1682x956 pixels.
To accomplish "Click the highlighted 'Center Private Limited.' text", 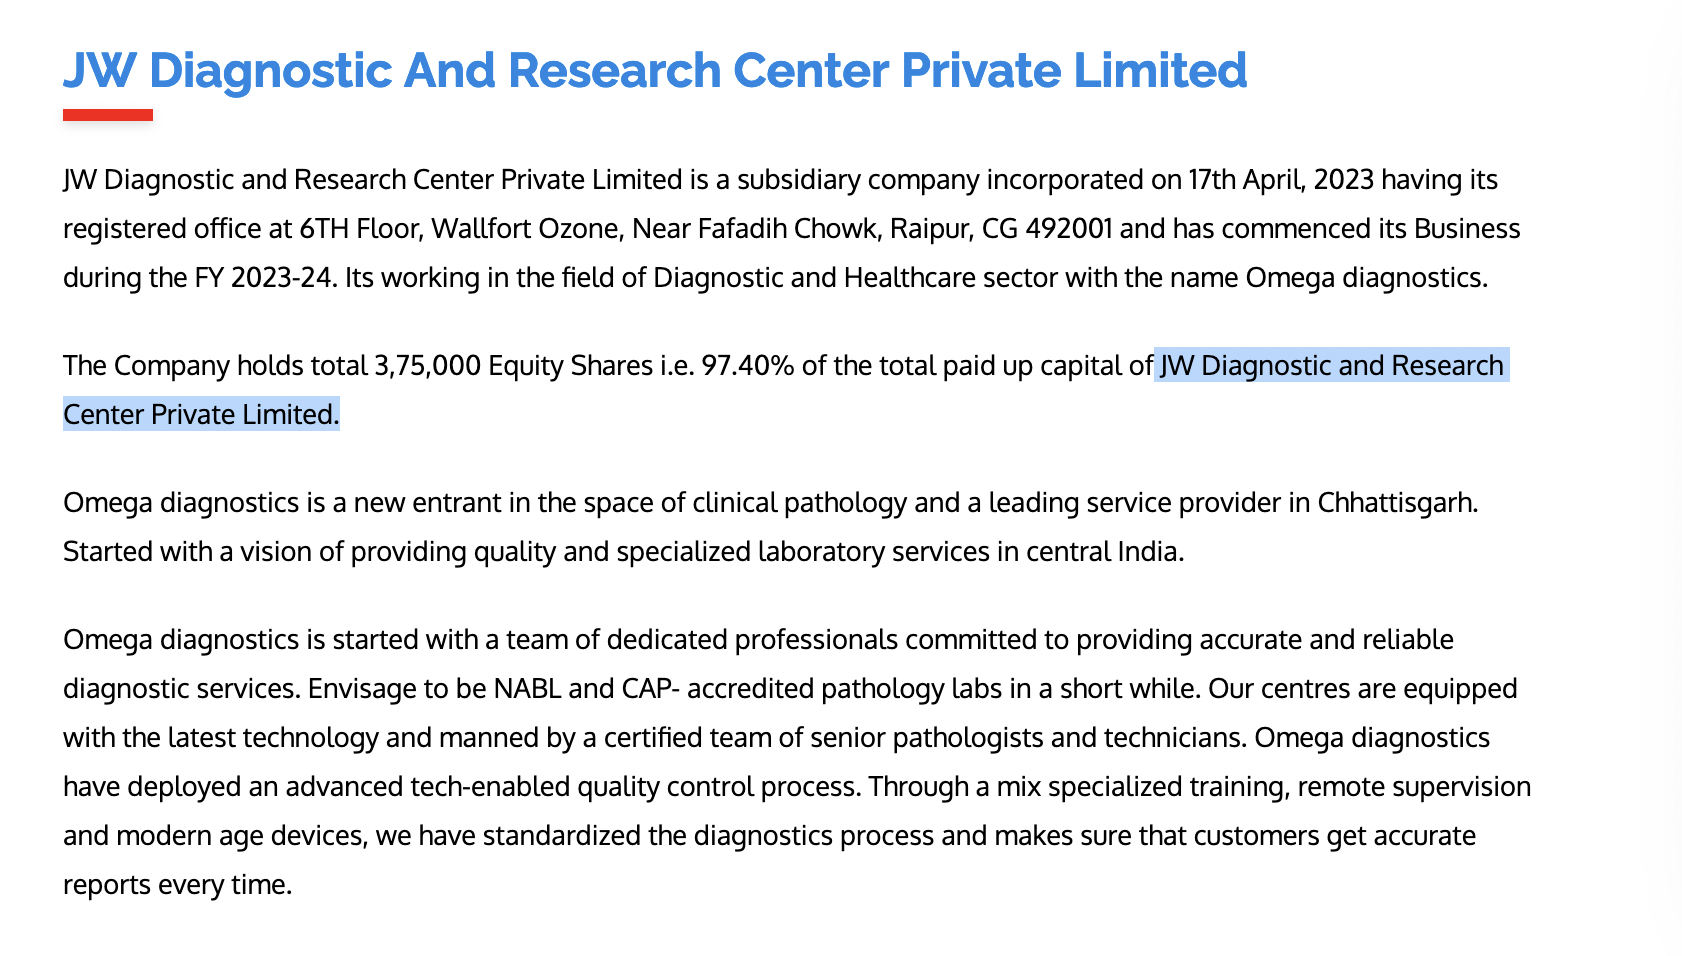I will point(201,414).
